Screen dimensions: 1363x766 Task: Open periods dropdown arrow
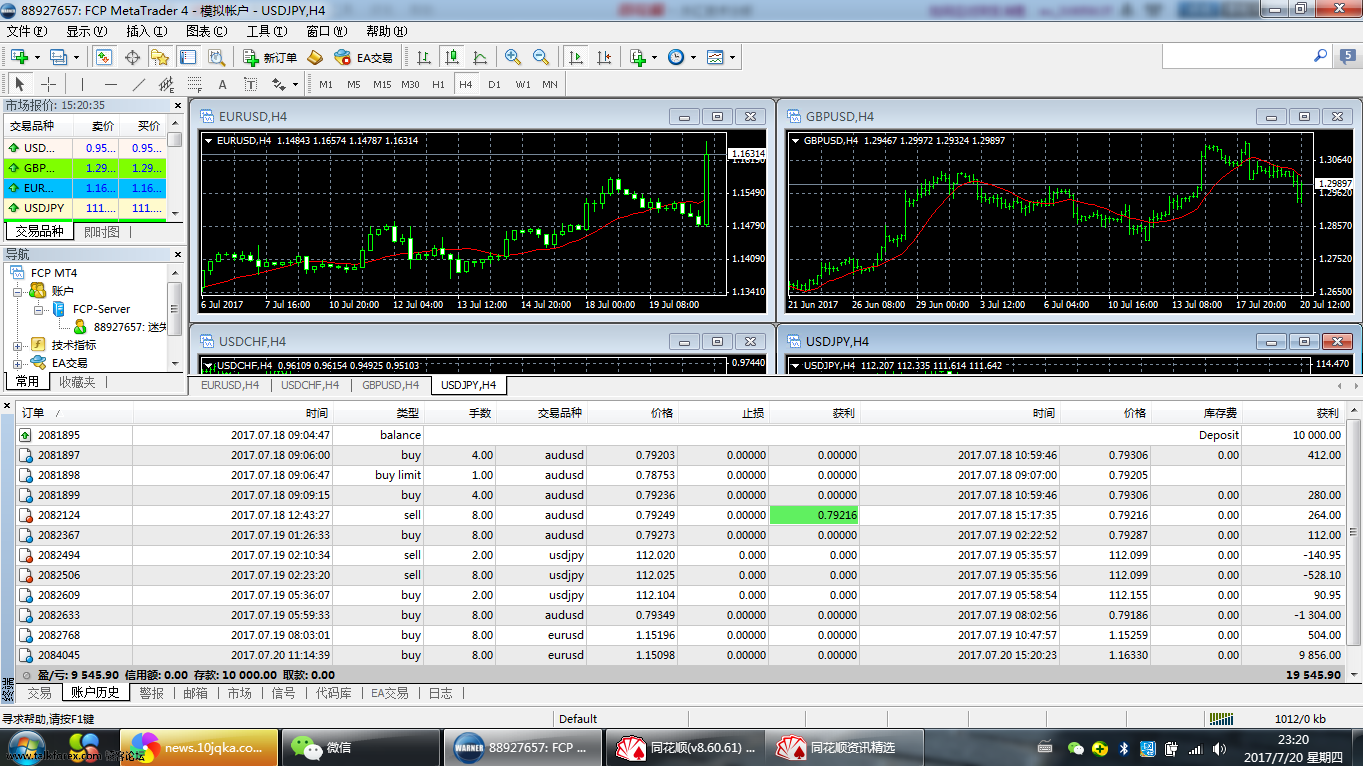pos(693,57)
